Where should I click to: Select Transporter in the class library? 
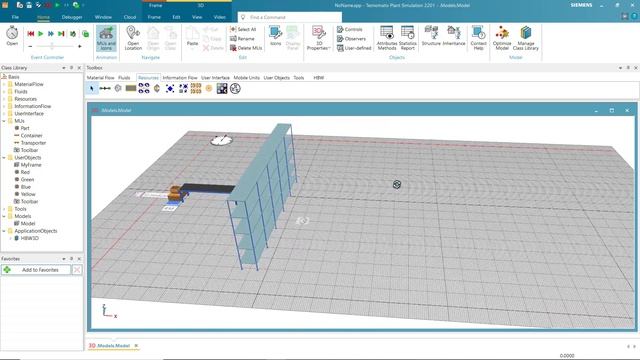point(33,143)
